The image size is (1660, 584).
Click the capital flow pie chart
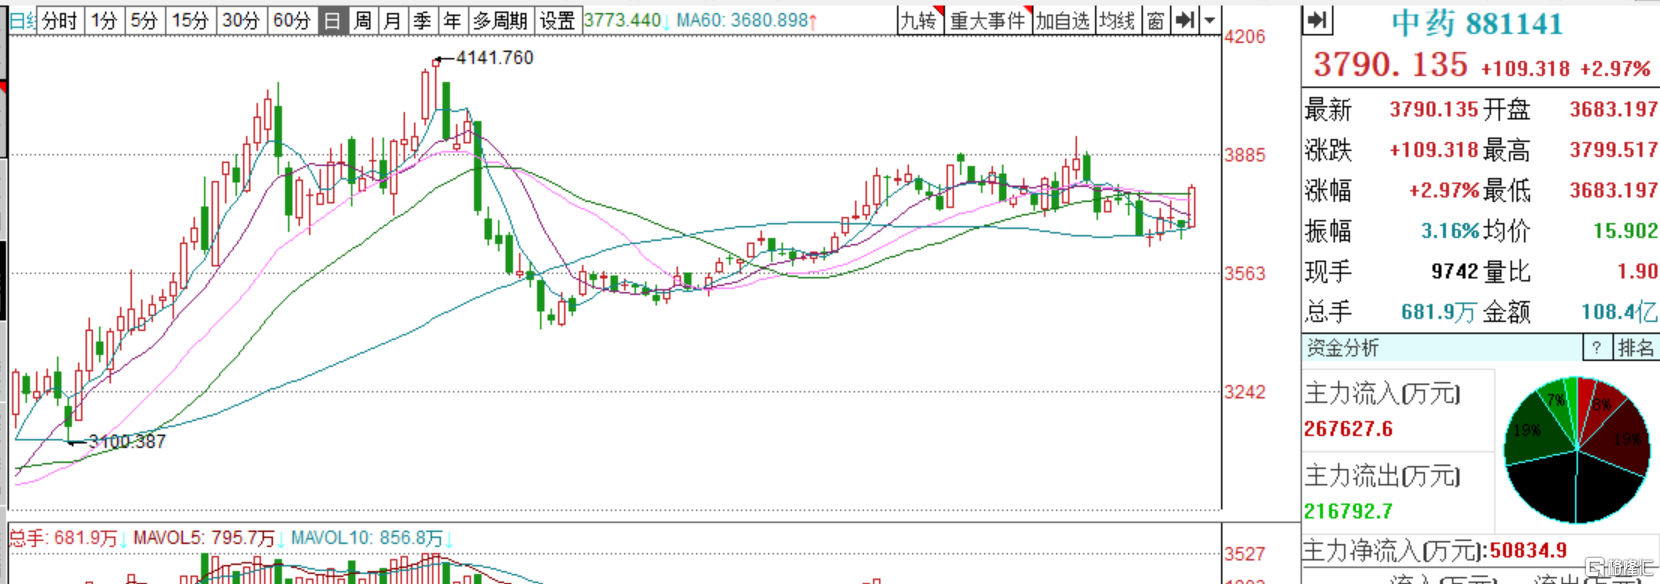tap(1577, 450)
